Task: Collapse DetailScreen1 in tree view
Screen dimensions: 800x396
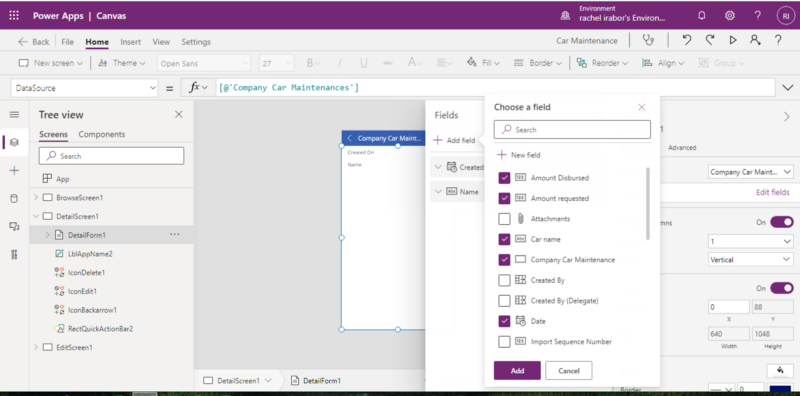Action: pyautogui.click(x=36, y=216)
